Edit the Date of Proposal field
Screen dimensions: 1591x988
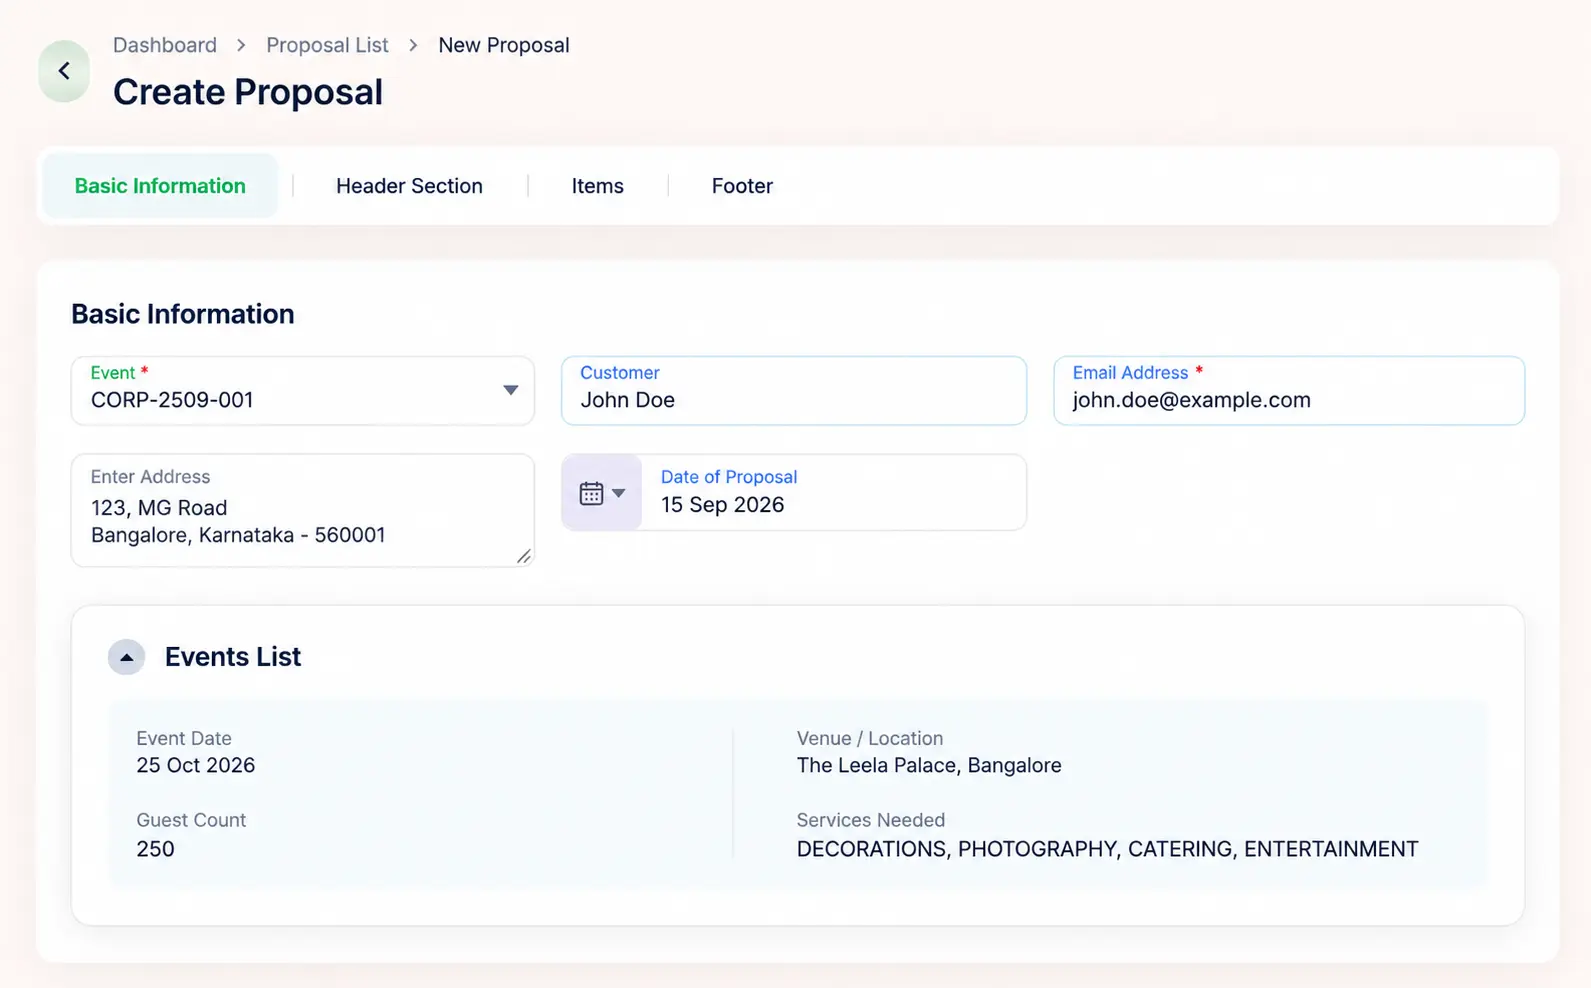[x=833, y=492]
